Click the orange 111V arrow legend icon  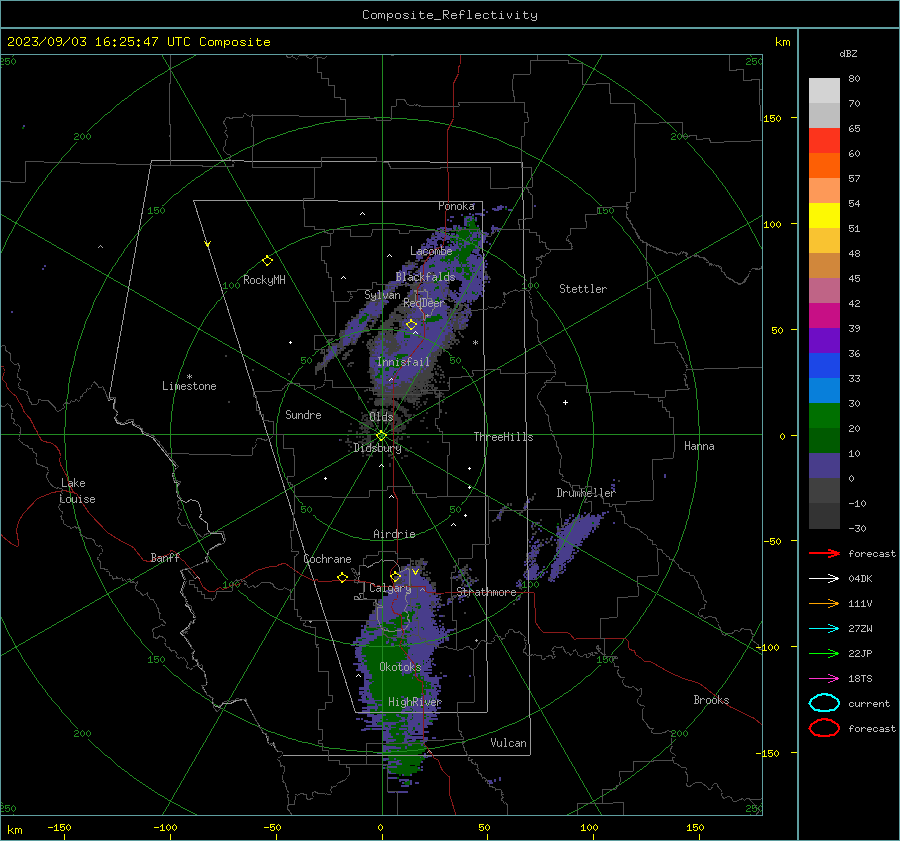point(824,603)
